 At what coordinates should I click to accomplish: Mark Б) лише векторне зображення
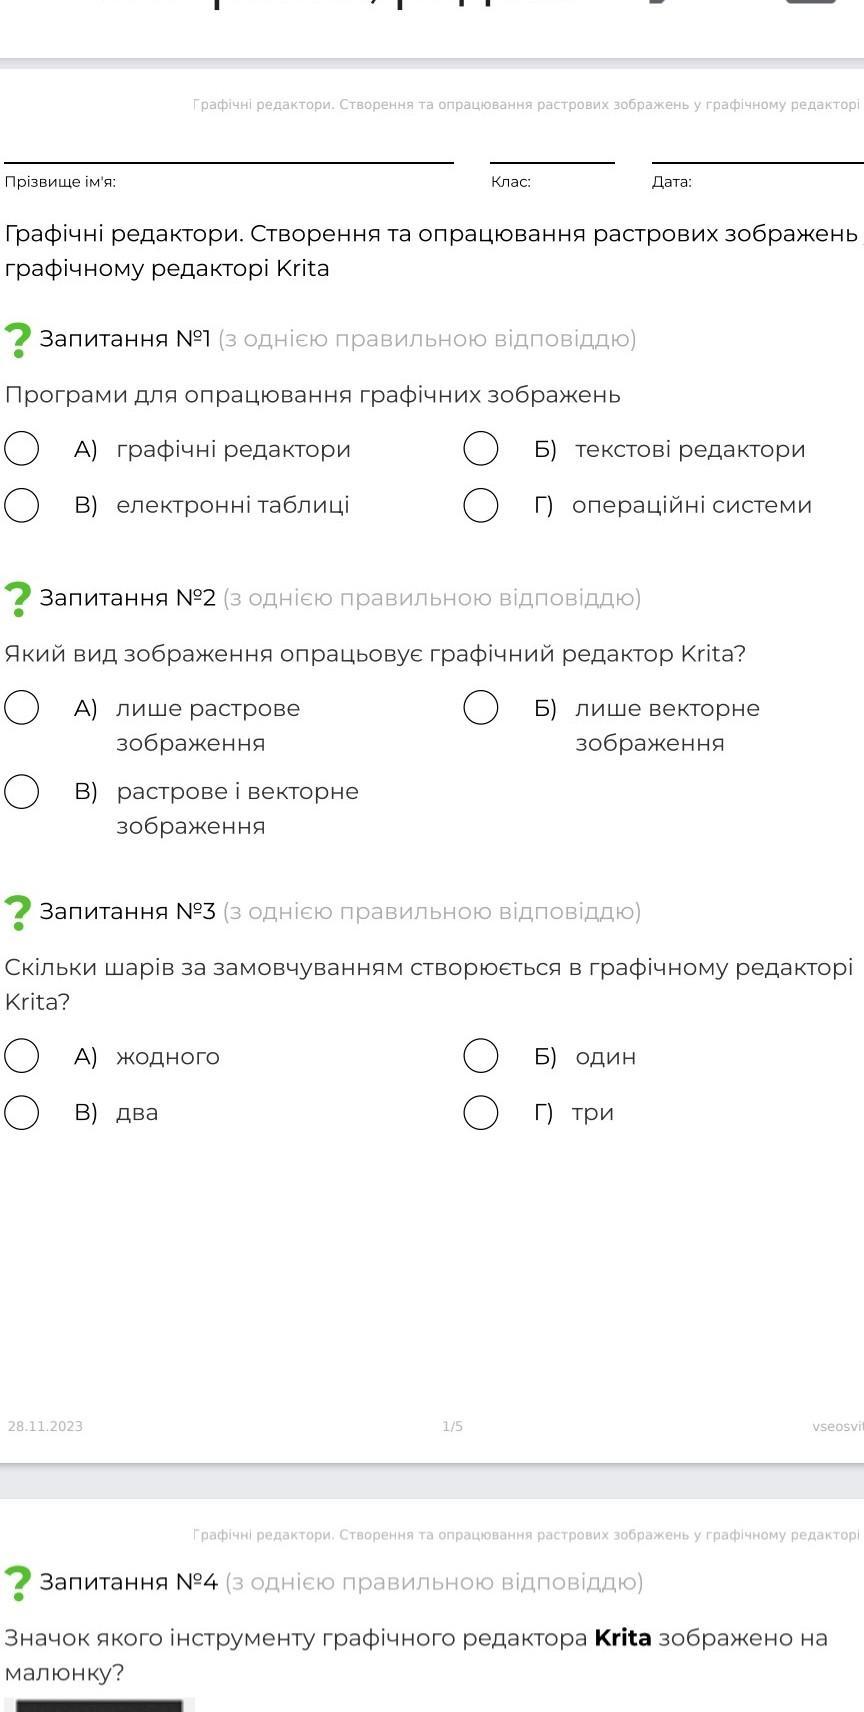click(481, 707)
